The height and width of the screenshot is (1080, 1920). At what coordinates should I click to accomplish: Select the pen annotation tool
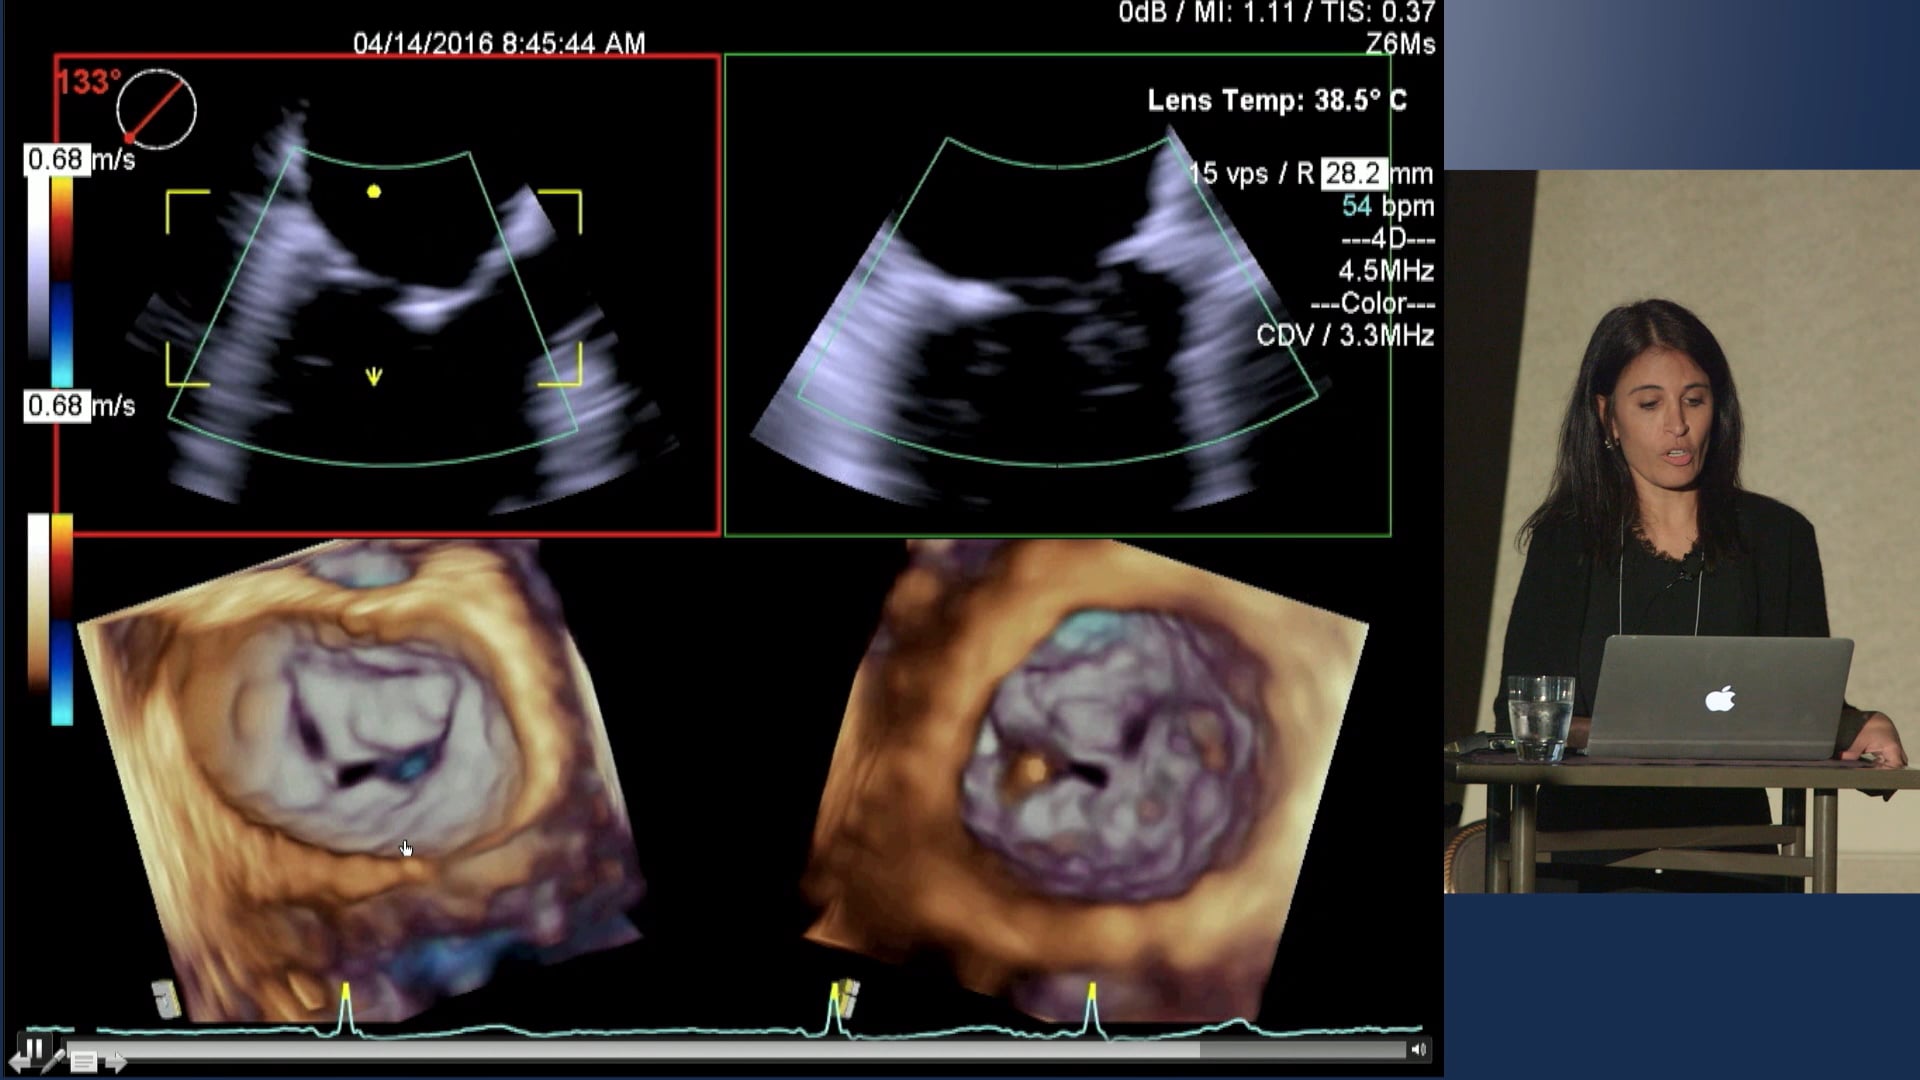point(52,1061)
